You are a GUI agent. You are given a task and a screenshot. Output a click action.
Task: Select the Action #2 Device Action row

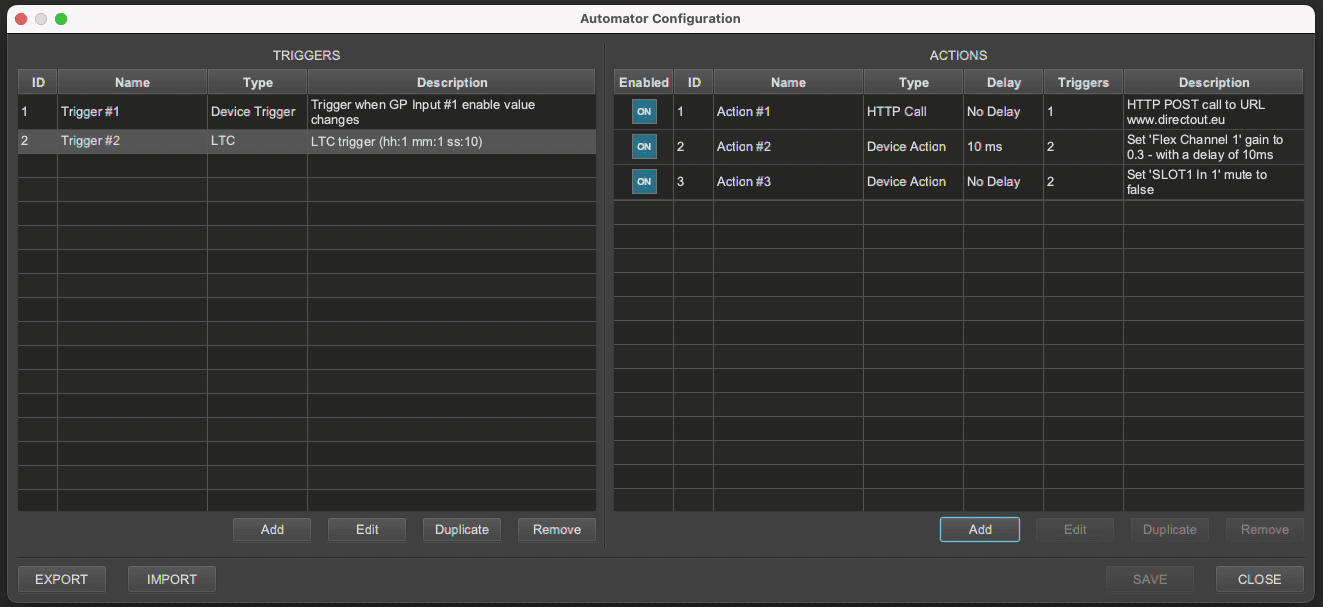coord(959,147)
